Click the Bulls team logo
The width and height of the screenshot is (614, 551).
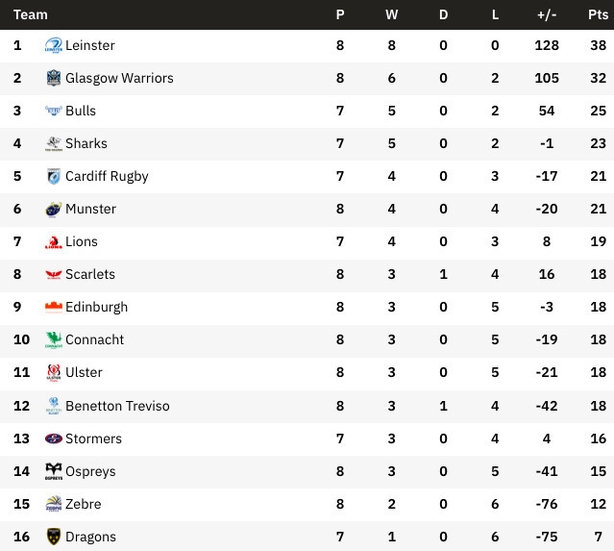(53, 111)
